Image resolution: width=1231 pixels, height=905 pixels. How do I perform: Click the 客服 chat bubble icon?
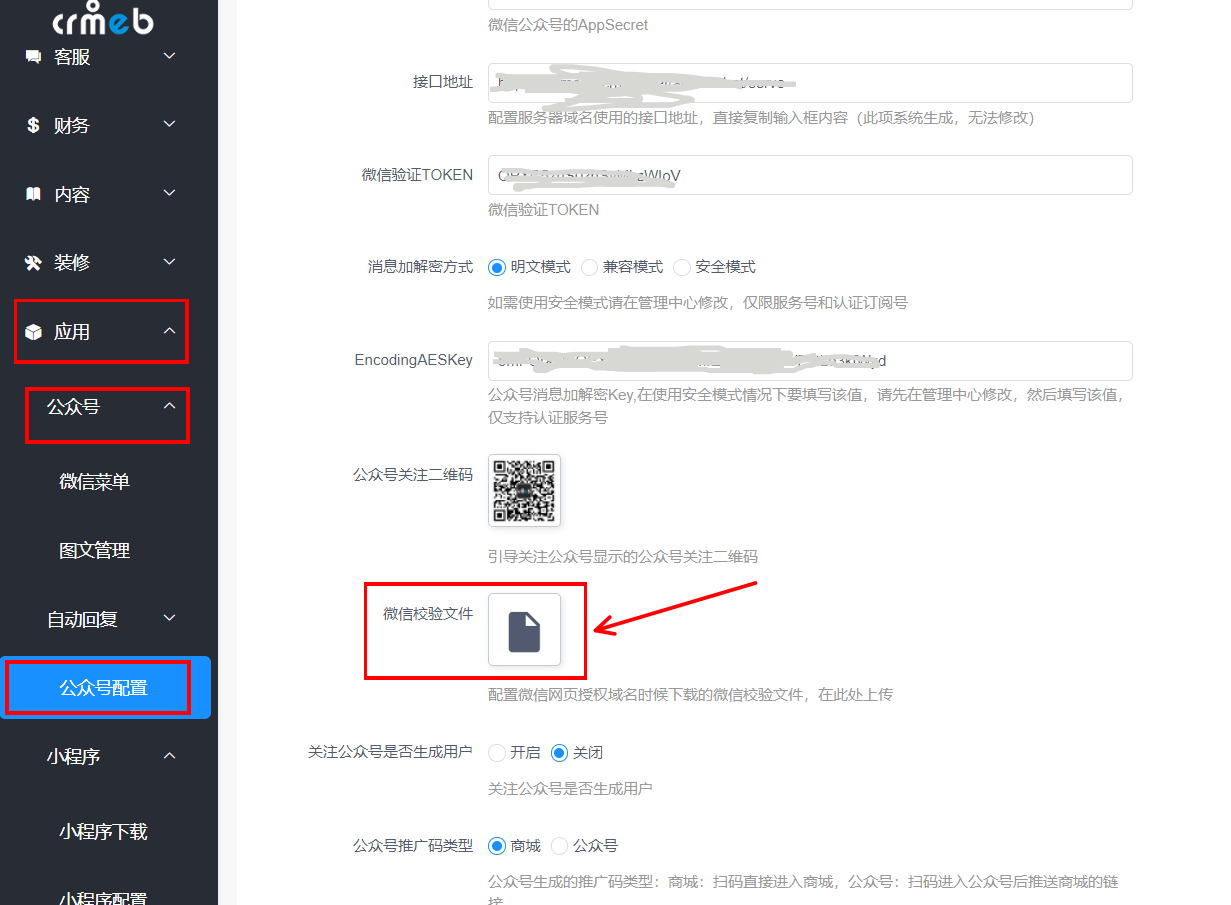[x=34, y=57]
